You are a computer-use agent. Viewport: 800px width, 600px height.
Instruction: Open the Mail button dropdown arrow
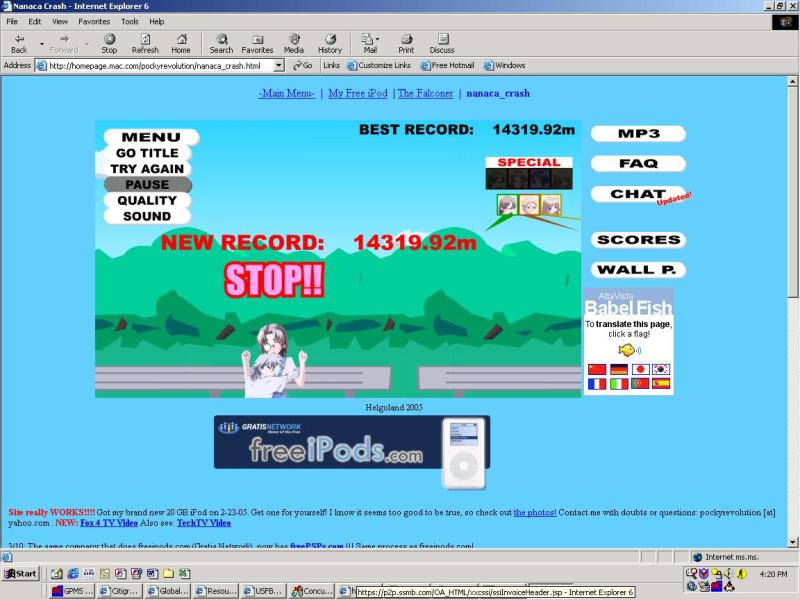378,39
